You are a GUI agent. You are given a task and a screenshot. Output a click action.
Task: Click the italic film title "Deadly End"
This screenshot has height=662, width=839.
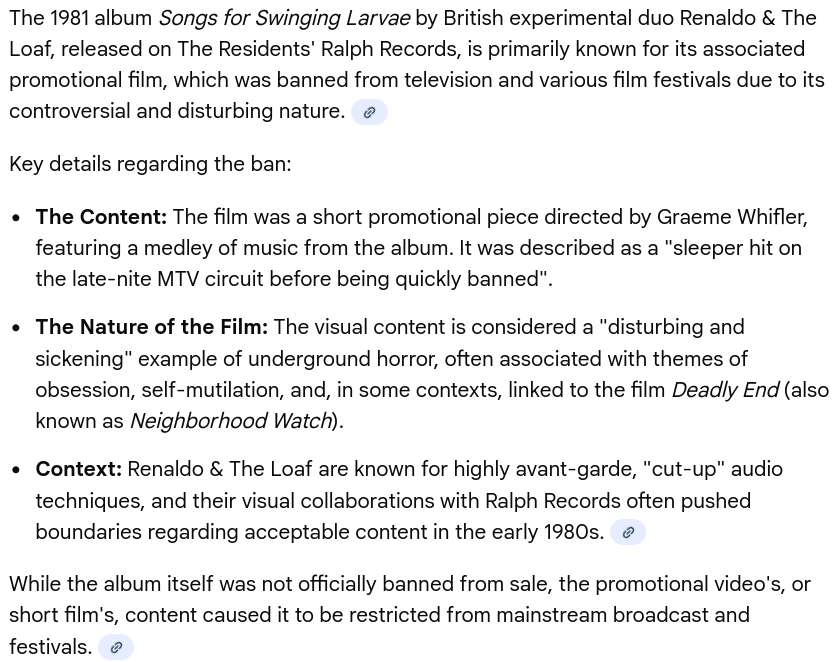point(725,390)
